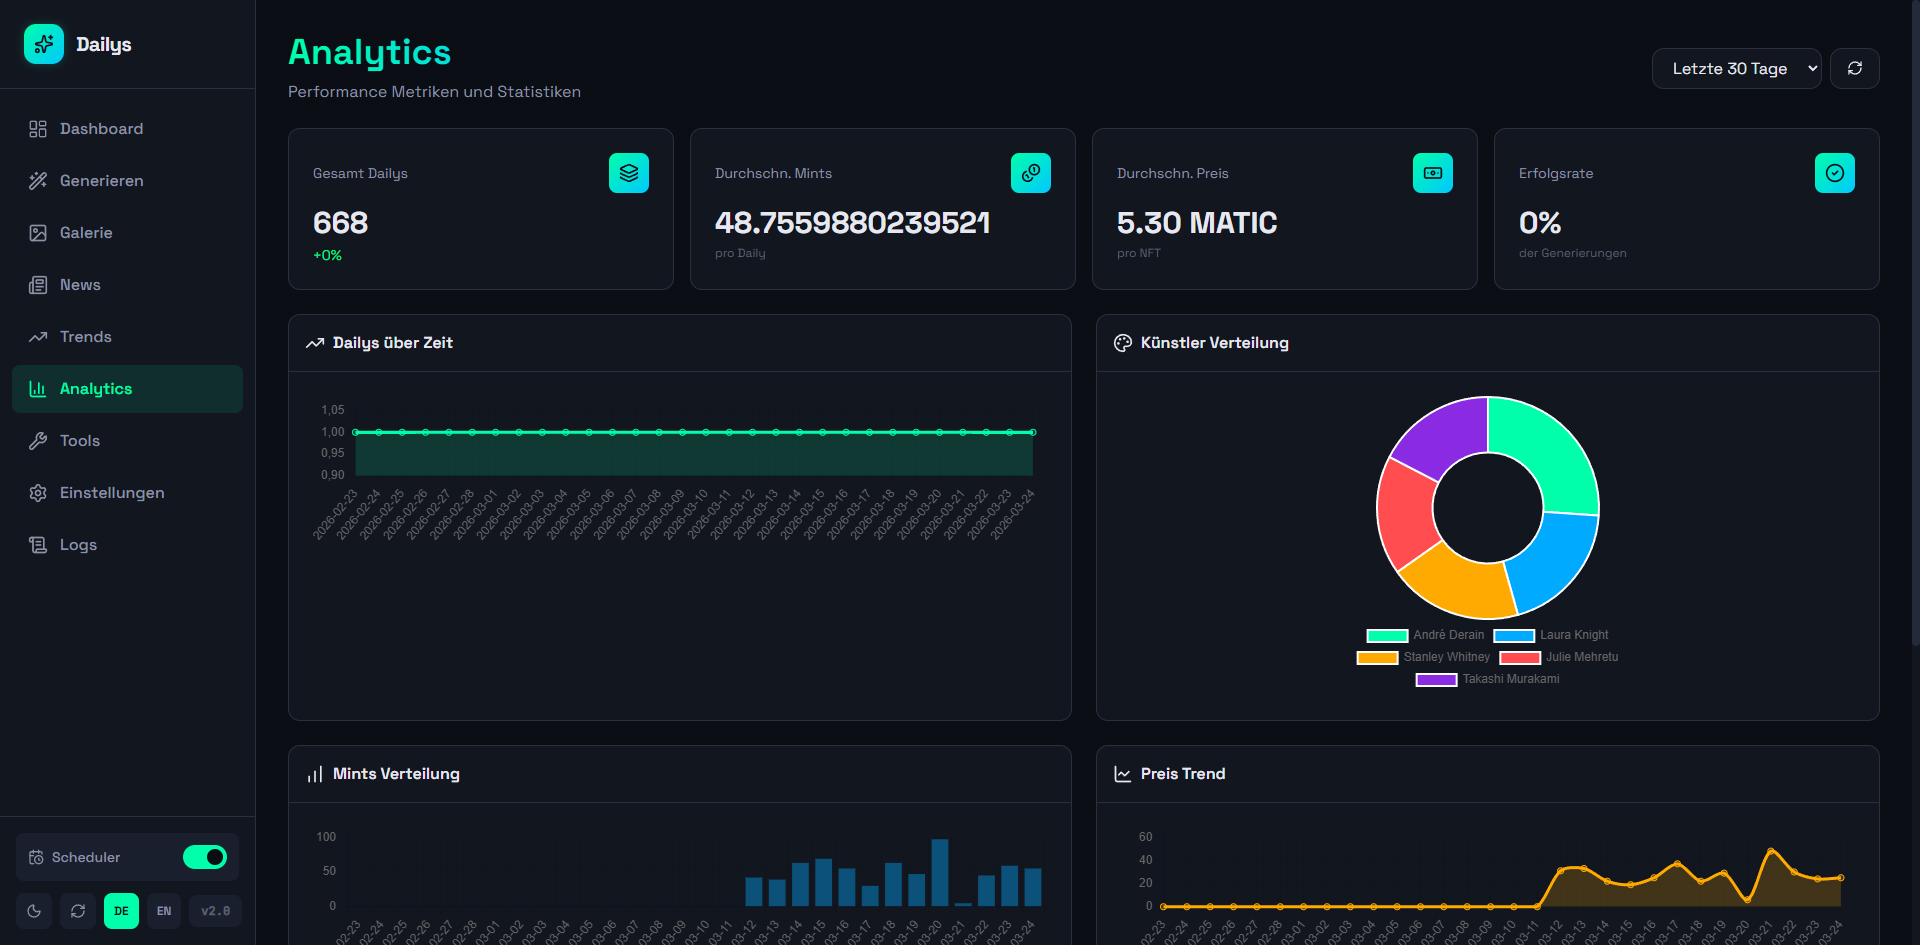Open Einstellungen in the sidebar
The image size is (1920, 945).
112,493
